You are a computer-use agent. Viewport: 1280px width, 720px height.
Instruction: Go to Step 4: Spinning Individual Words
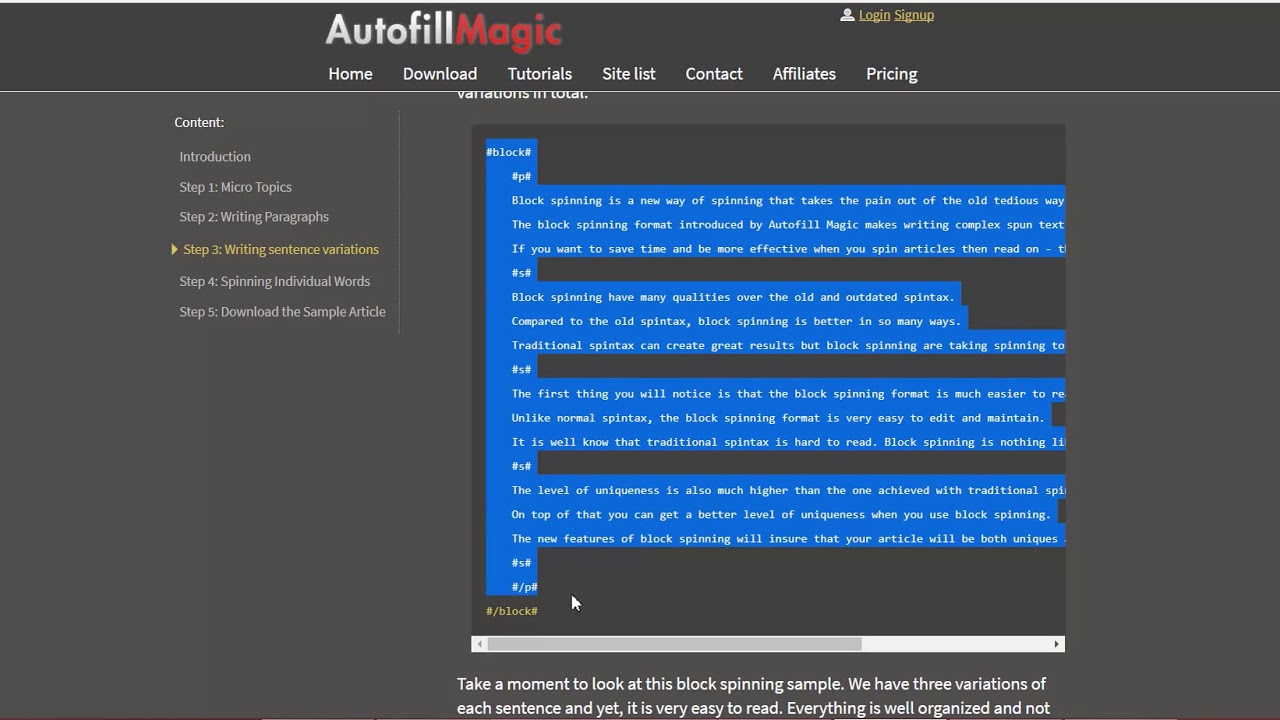pos(275,282)
